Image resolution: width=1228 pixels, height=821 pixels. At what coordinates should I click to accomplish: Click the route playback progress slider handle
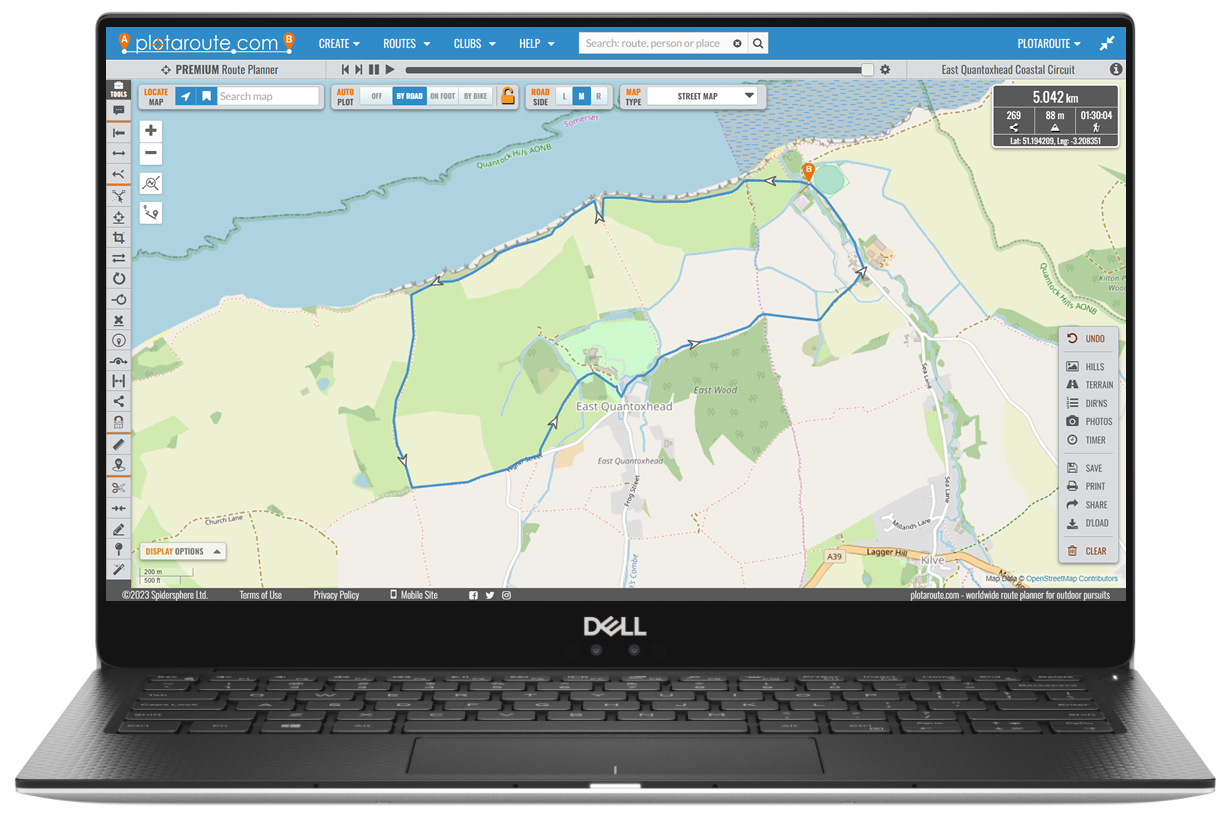[867, 70]
